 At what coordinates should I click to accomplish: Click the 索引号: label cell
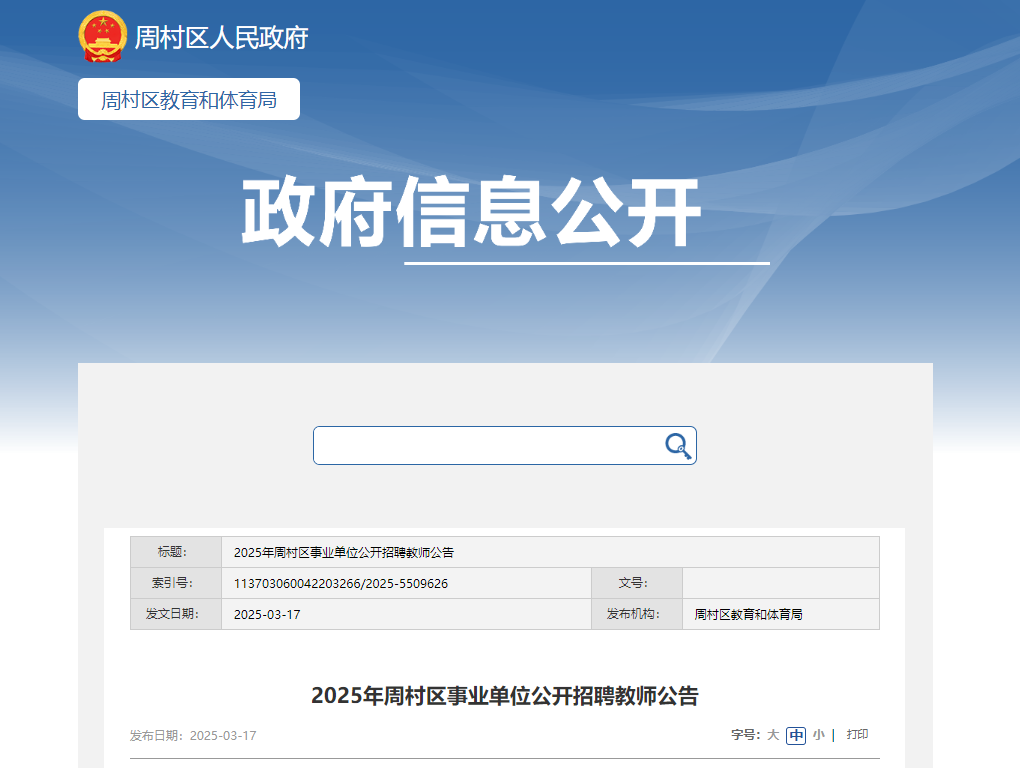point(176,583)
